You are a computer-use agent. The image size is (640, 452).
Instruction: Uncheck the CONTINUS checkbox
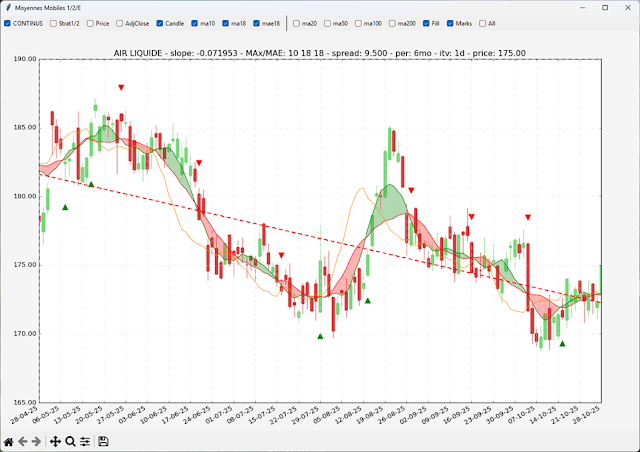(7, 22)
